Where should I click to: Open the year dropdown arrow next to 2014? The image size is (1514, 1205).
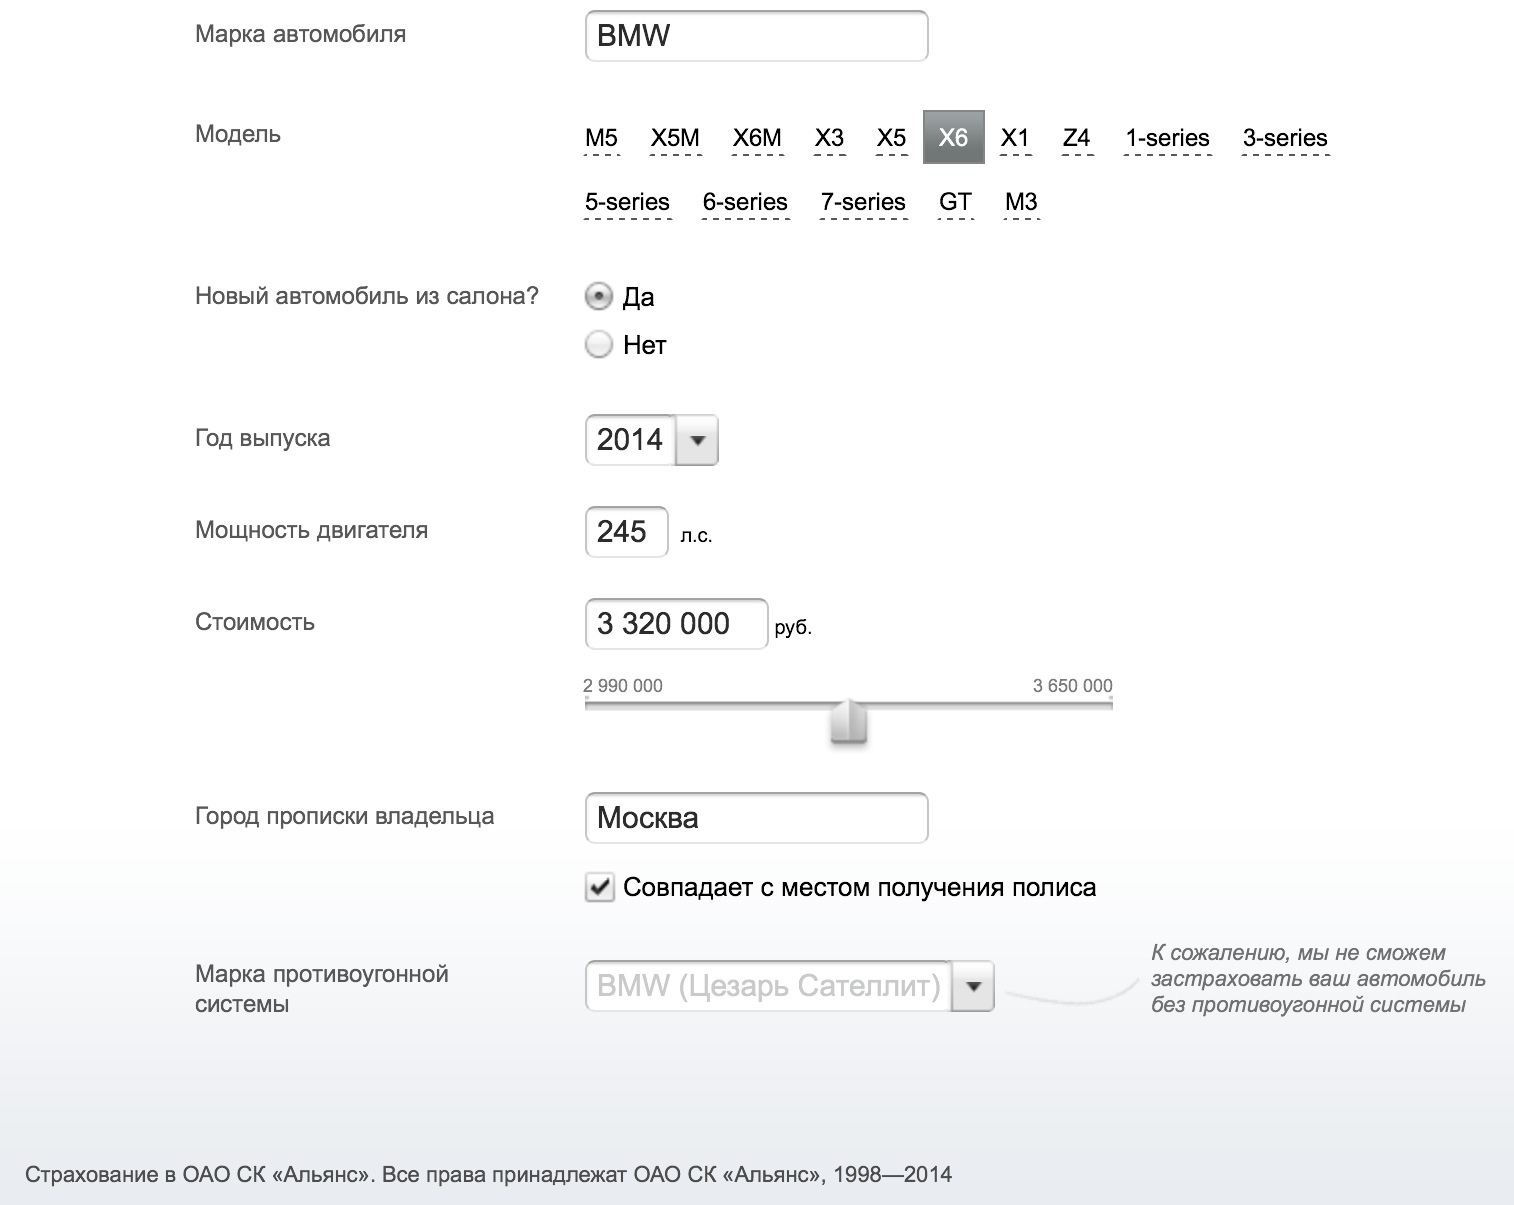[x=698, y=440]
